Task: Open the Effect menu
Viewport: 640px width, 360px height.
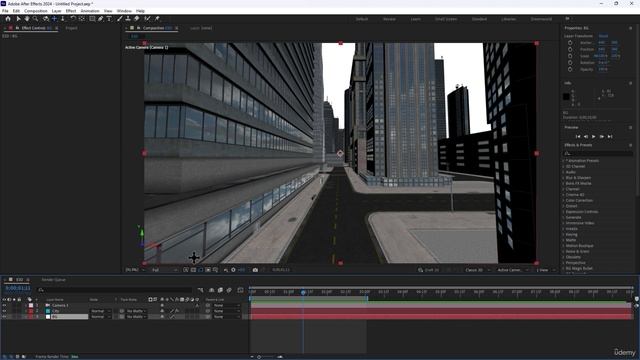Action: 71,11
